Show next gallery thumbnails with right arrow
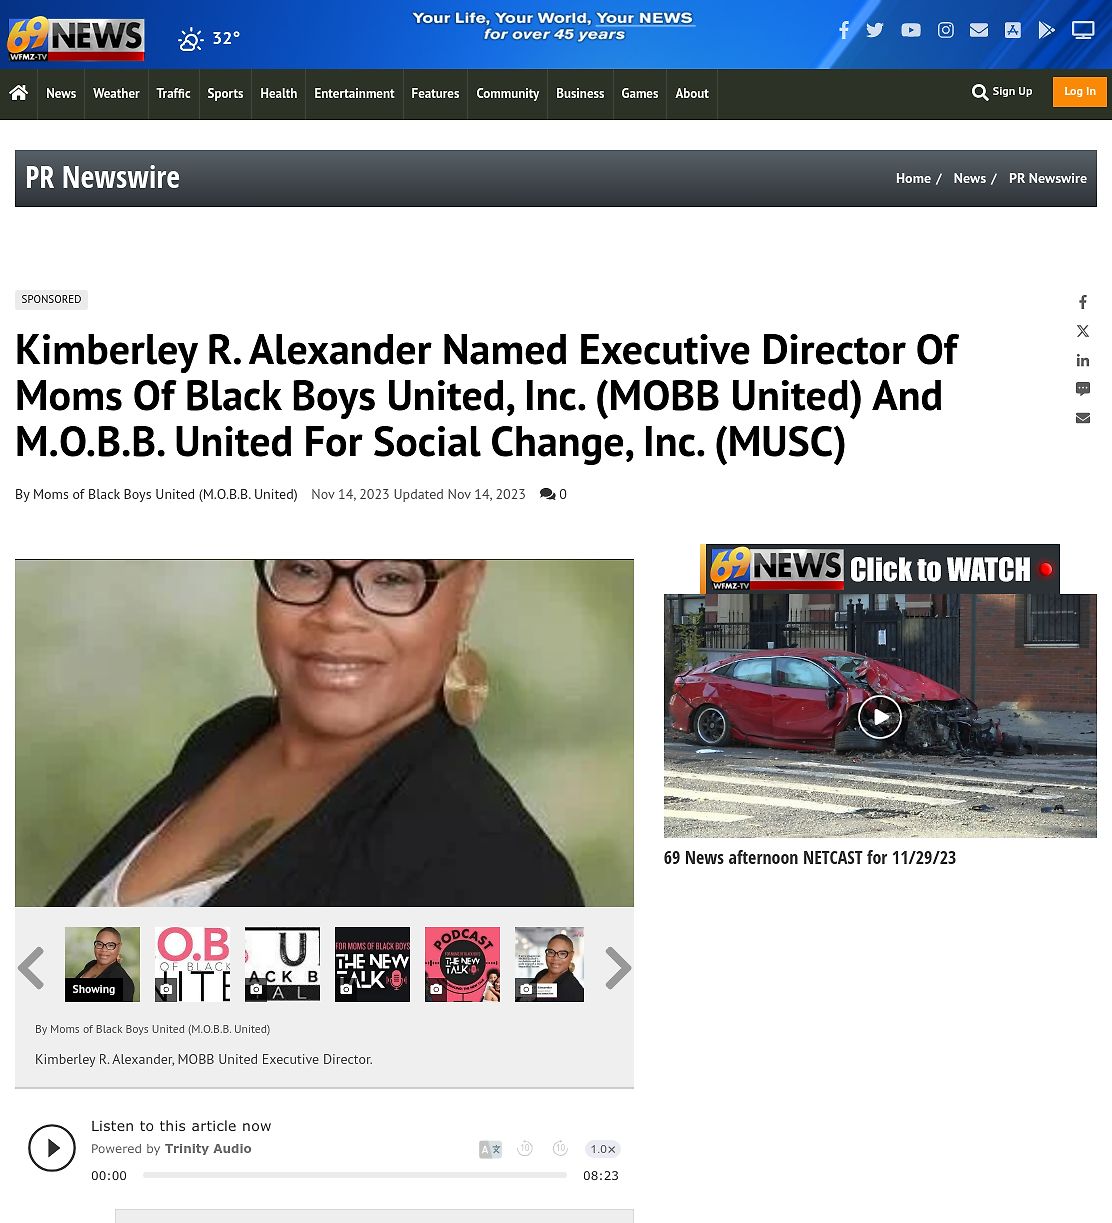This screenshot has height=1223, width=1112. tap(618, 967)
